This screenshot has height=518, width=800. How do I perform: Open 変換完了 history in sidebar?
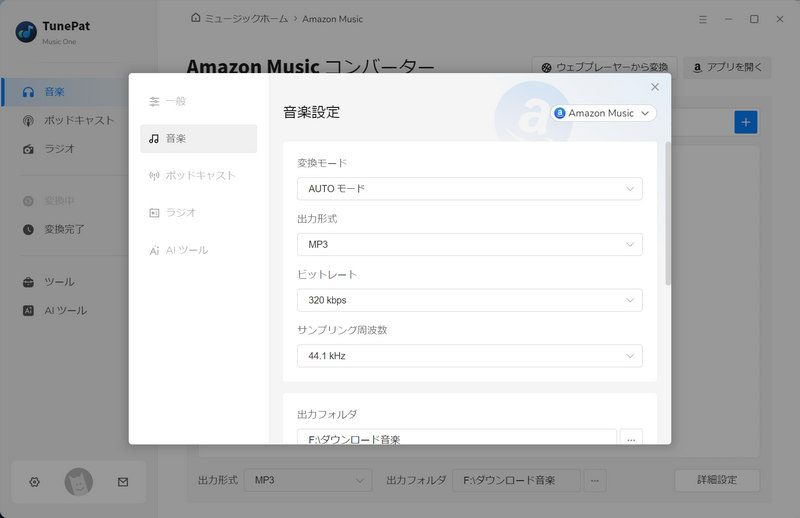click(66, 230)
